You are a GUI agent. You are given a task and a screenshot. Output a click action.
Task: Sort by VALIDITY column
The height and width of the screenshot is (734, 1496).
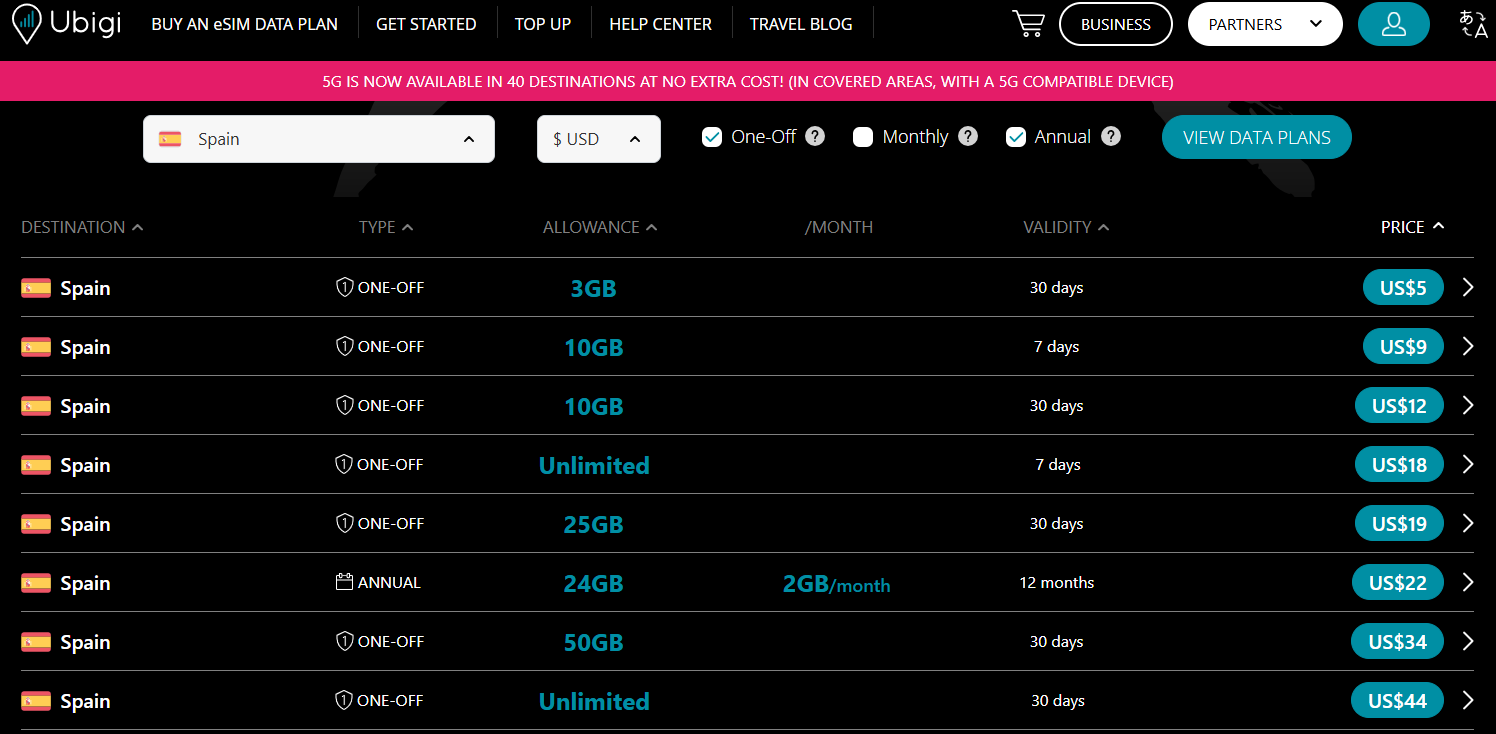click(1066, 227)
